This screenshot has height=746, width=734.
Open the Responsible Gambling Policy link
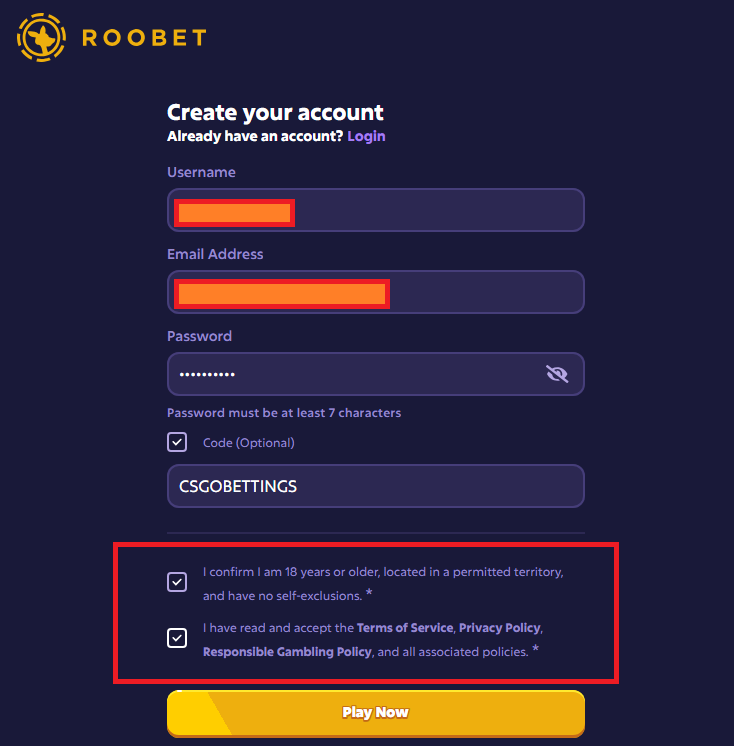(x=287, y=652)
